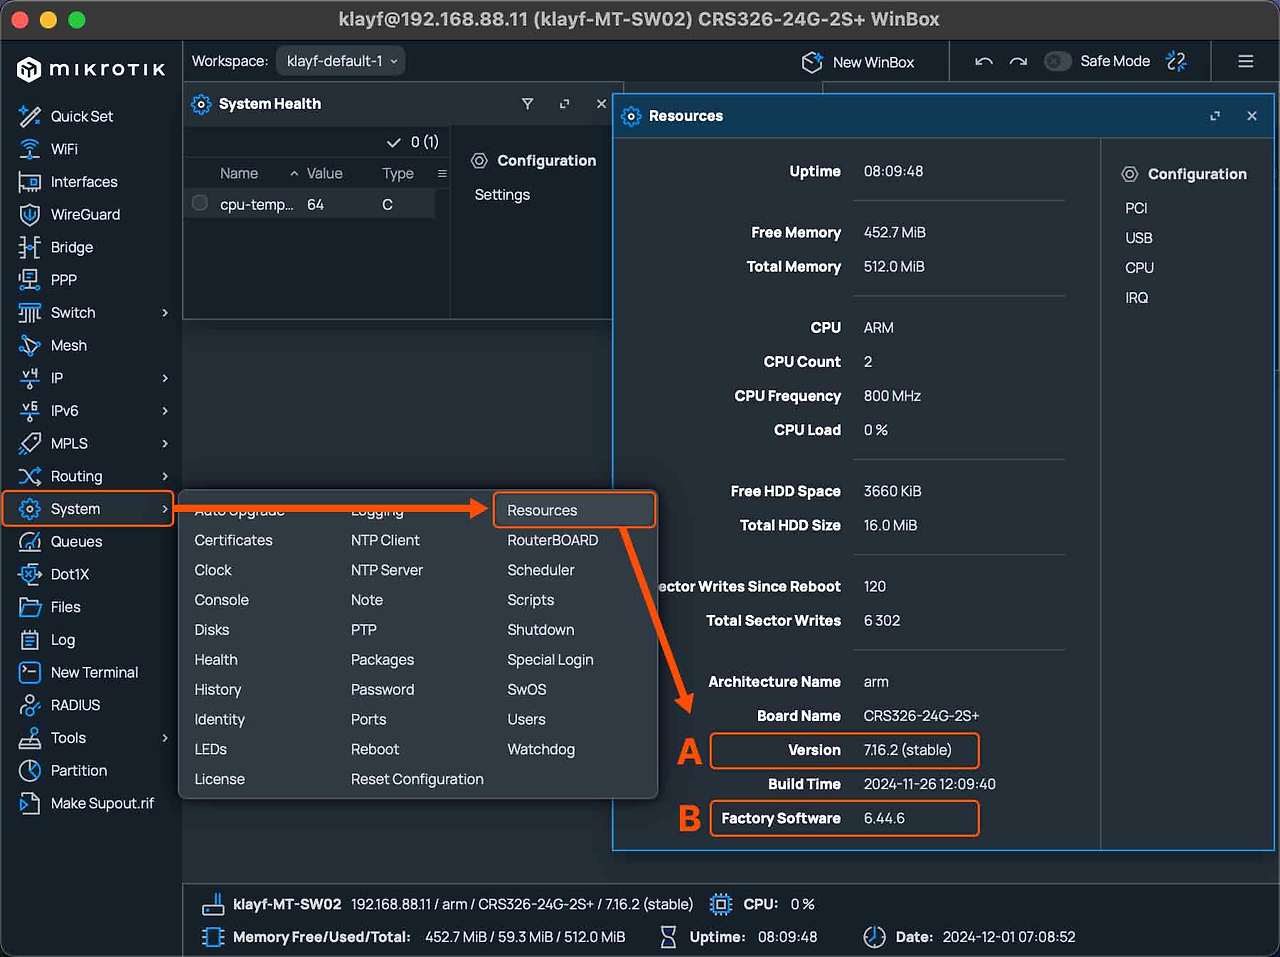
Task: Open the WireGuard shield icon
Action: coord(30,214)
